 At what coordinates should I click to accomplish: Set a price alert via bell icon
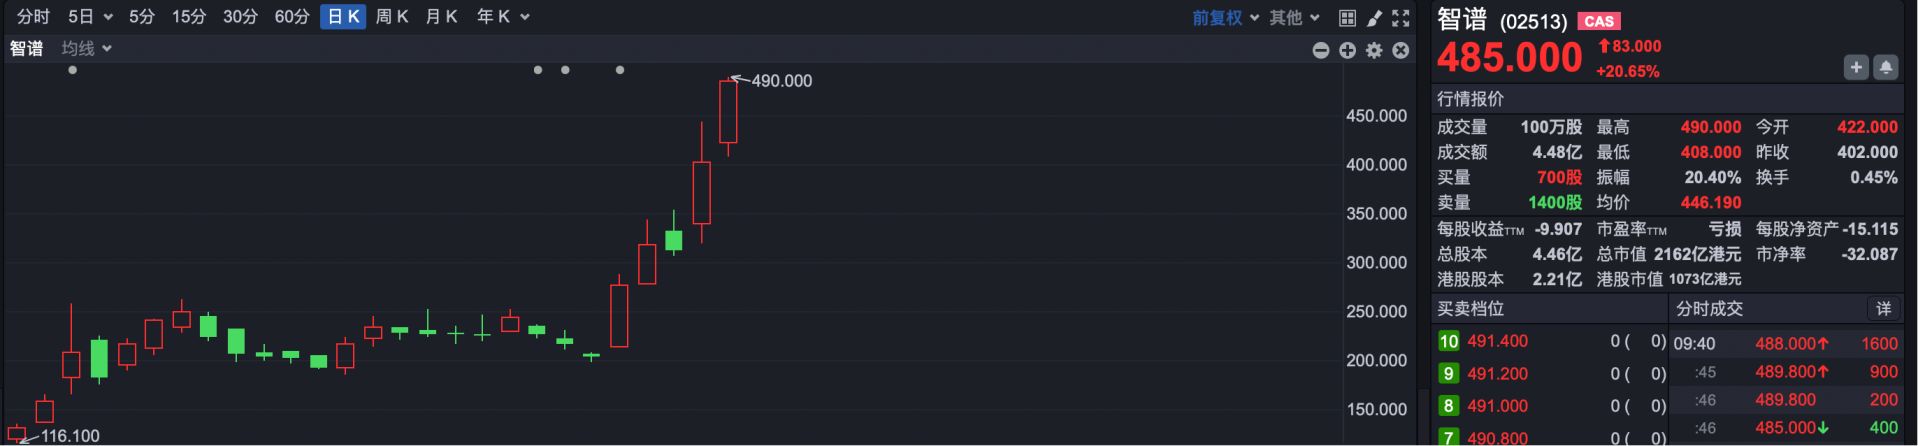pyautogui.click(x=1885, y=67)
